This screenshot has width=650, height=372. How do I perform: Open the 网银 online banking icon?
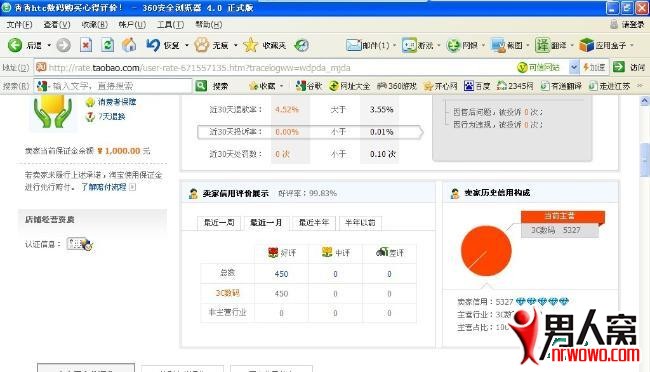454,45
